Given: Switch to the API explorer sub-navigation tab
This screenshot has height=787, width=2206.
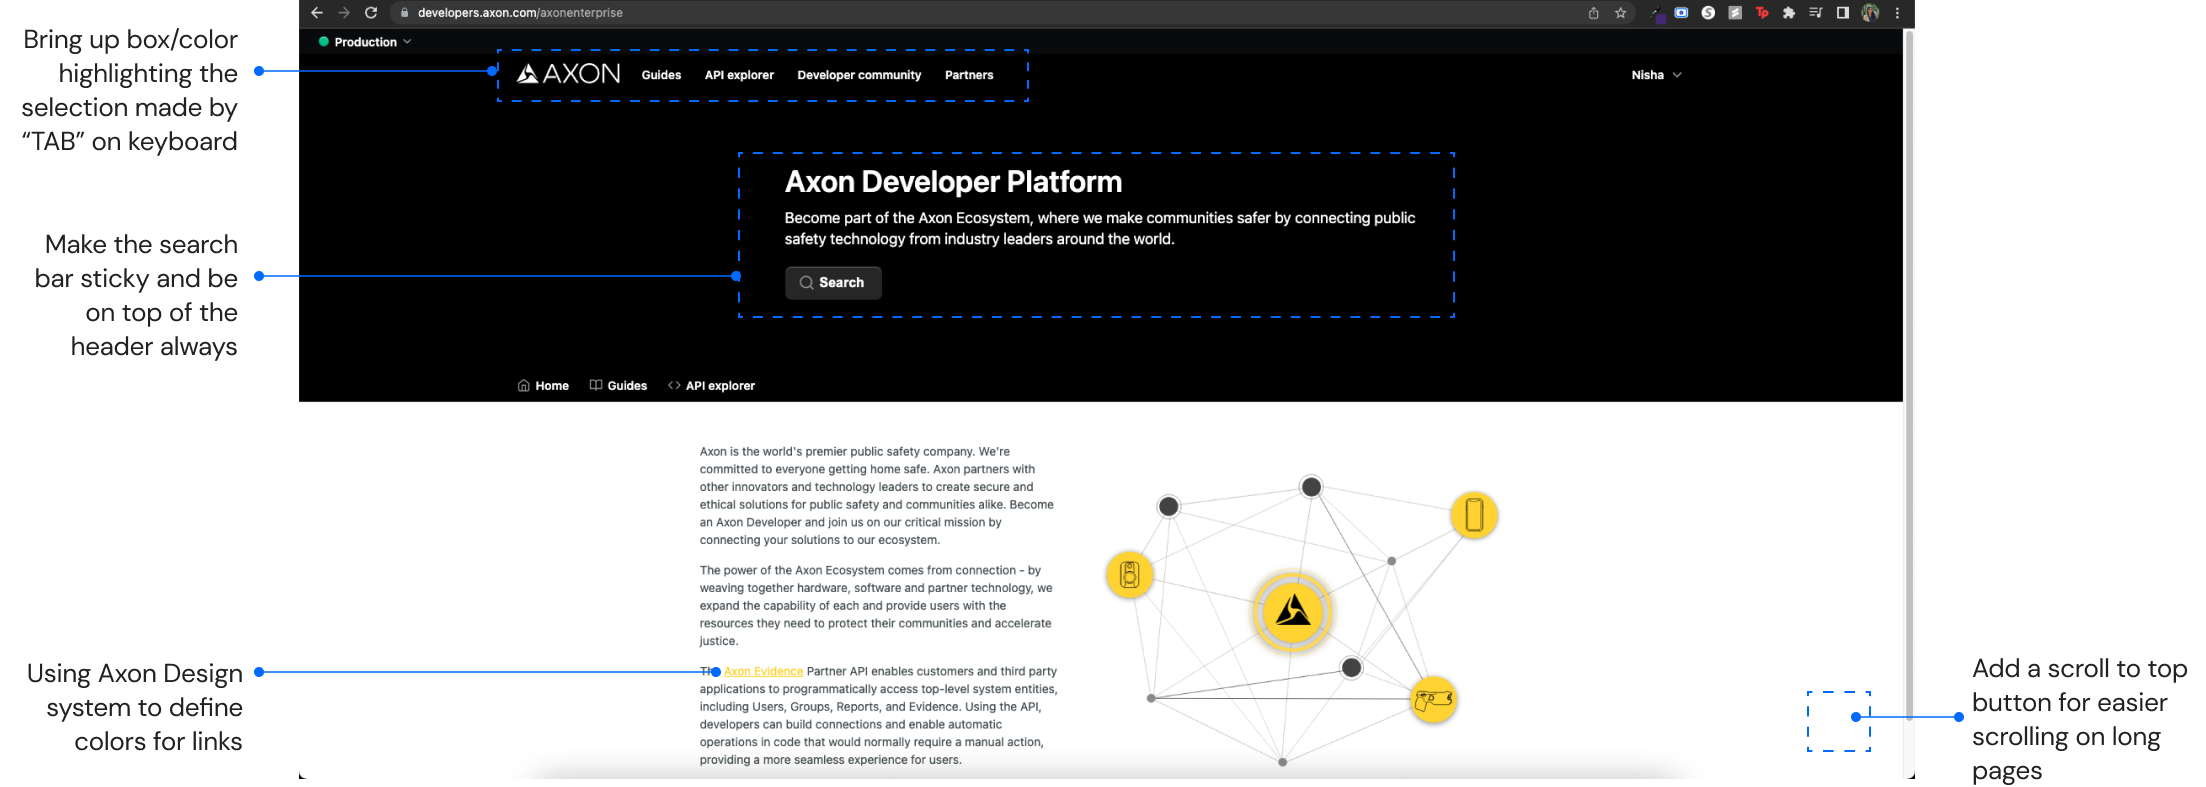Looking at the screenshot, I should click(x=711, y=386).
